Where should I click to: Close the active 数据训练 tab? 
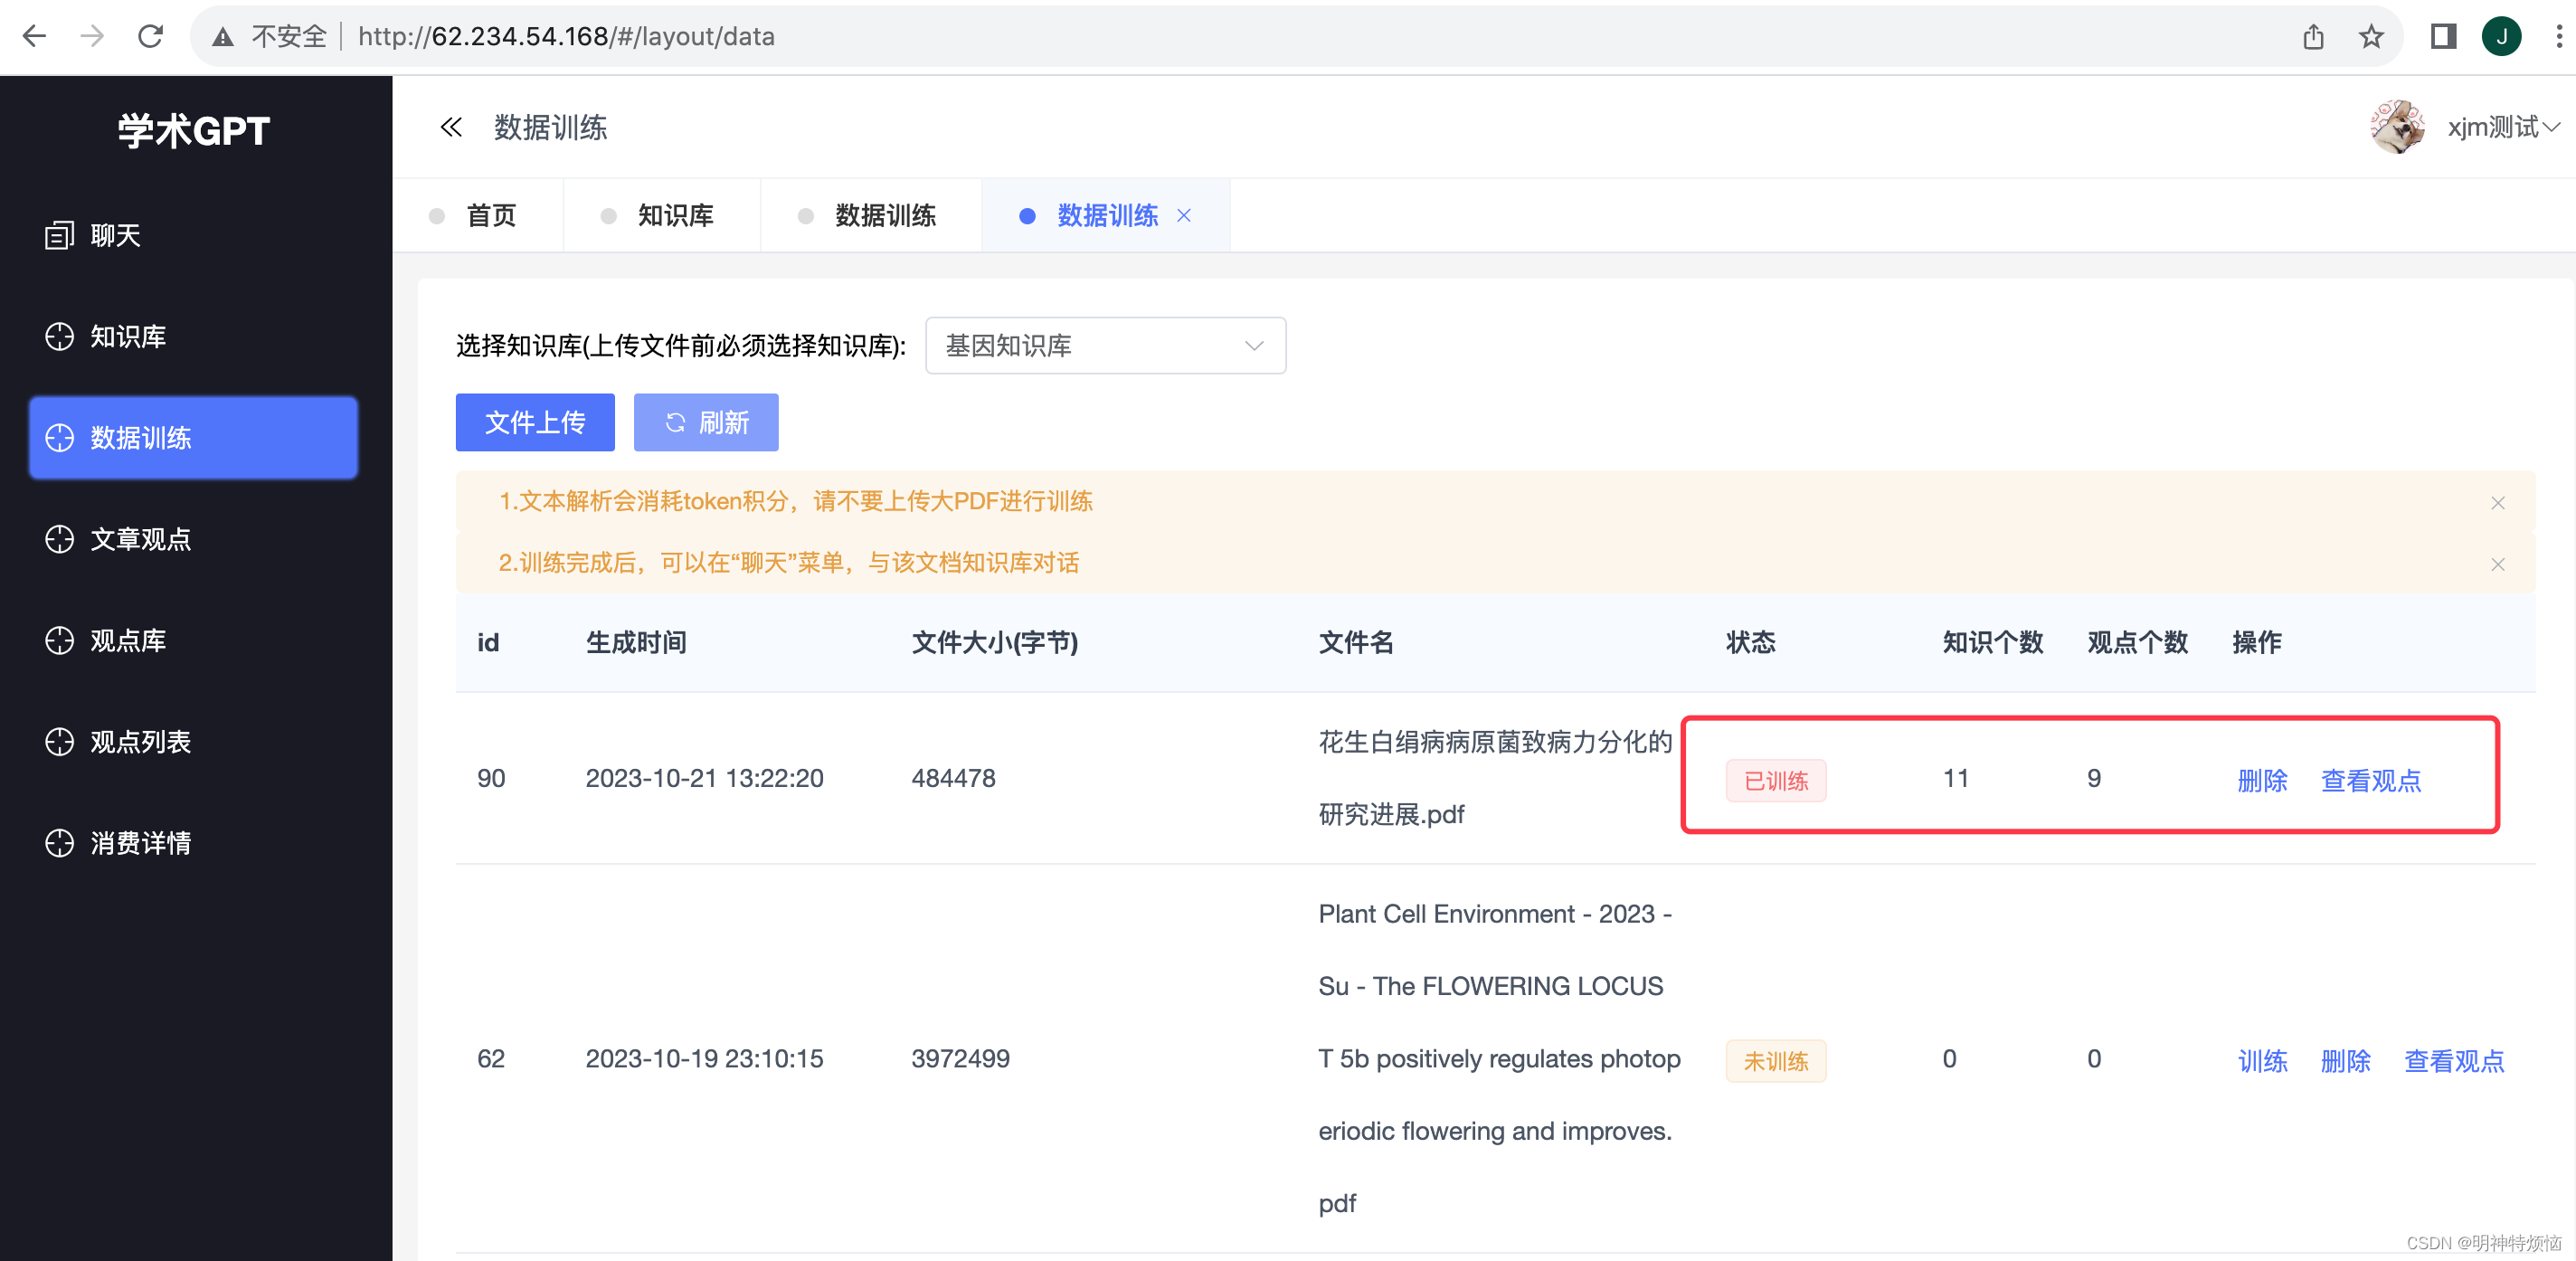click(1184, 216)
